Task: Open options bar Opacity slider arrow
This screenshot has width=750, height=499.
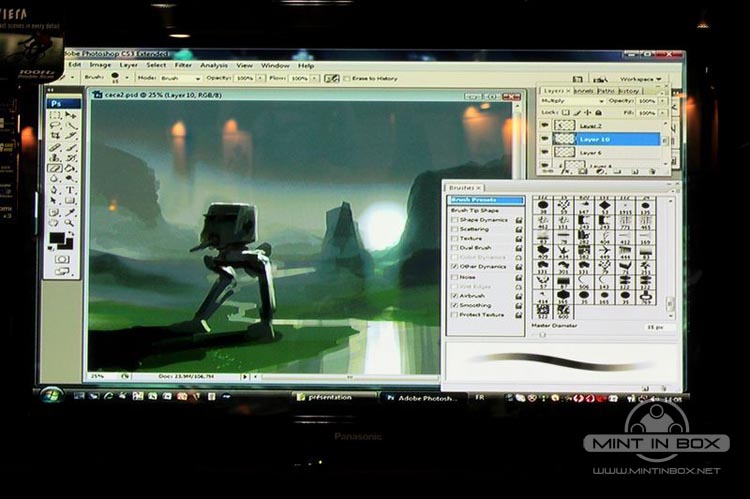Action: tap(260, 78)
